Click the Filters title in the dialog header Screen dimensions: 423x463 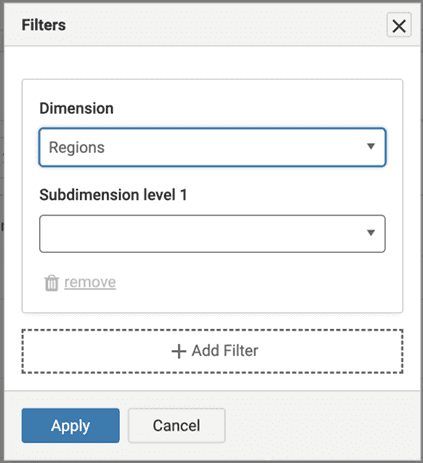point(44,25)
